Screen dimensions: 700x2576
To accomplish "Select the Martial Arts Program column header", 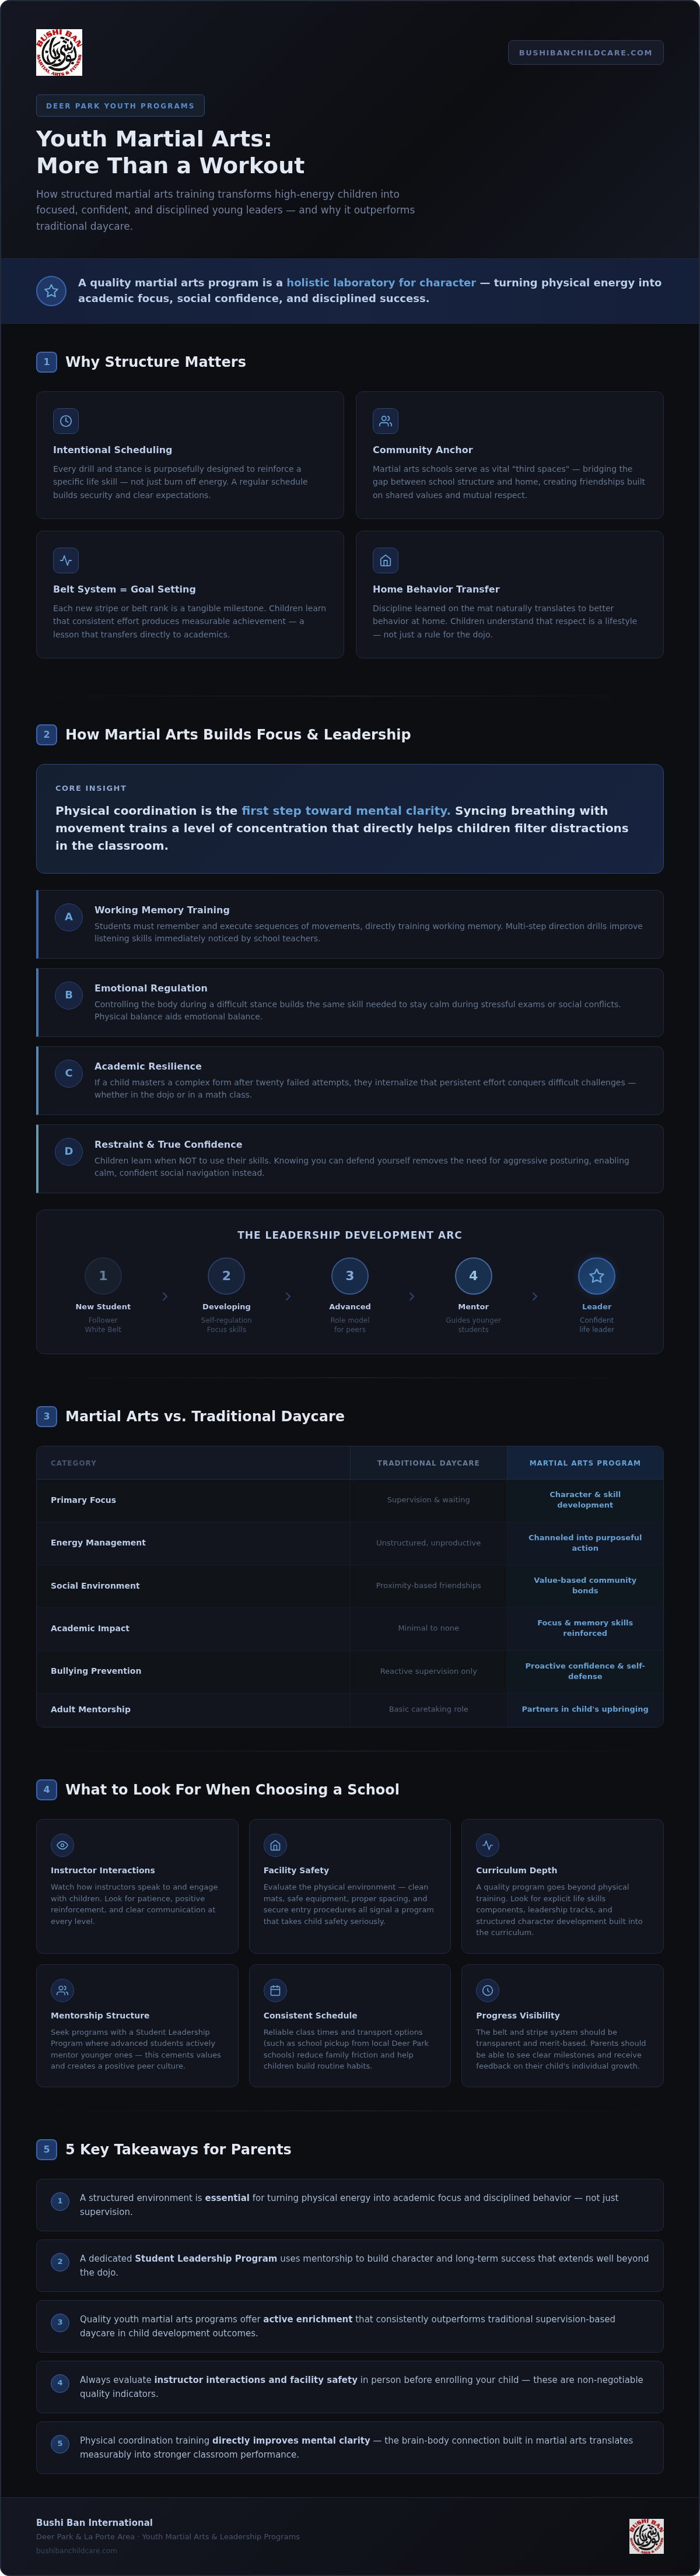I will click(585, 1462).
